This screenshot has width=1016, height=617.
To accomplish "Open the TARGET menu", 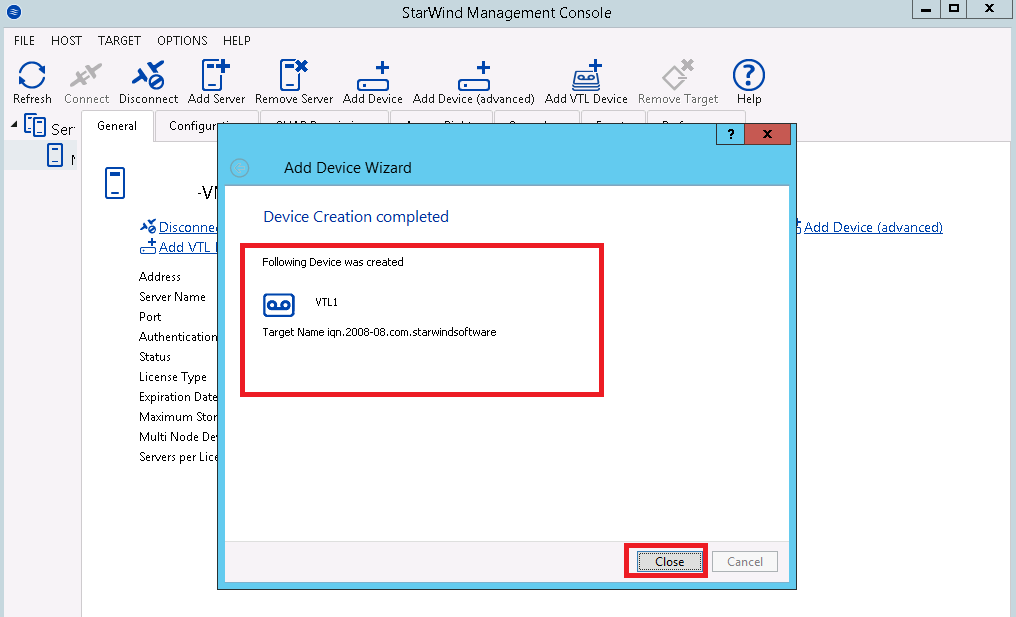I will click(119, 41).
